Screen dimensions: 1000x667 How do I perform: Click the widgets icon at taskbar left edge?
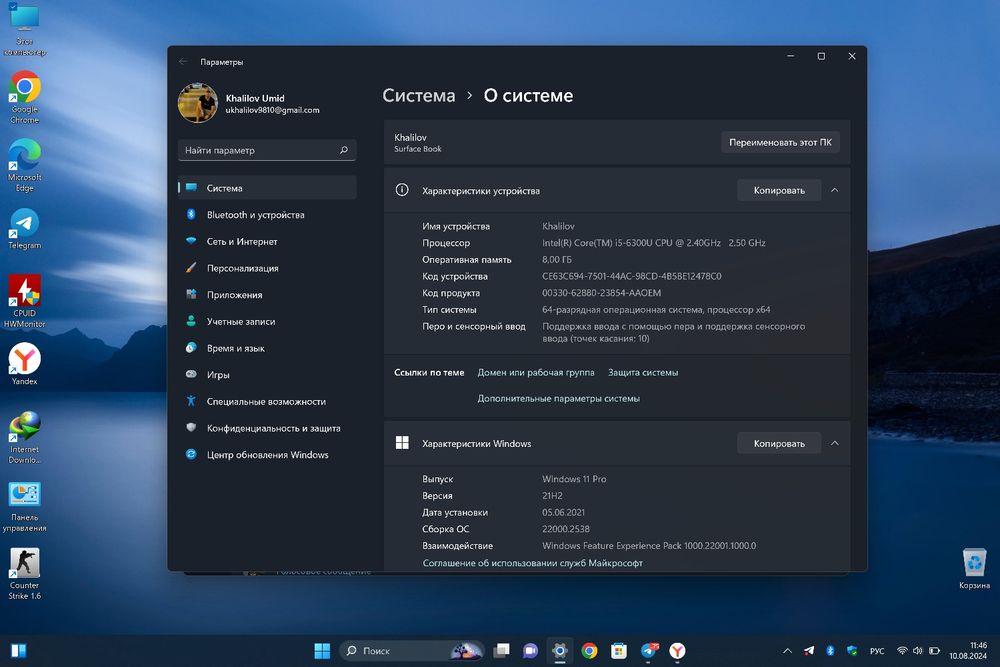click(x=18, y=651)
